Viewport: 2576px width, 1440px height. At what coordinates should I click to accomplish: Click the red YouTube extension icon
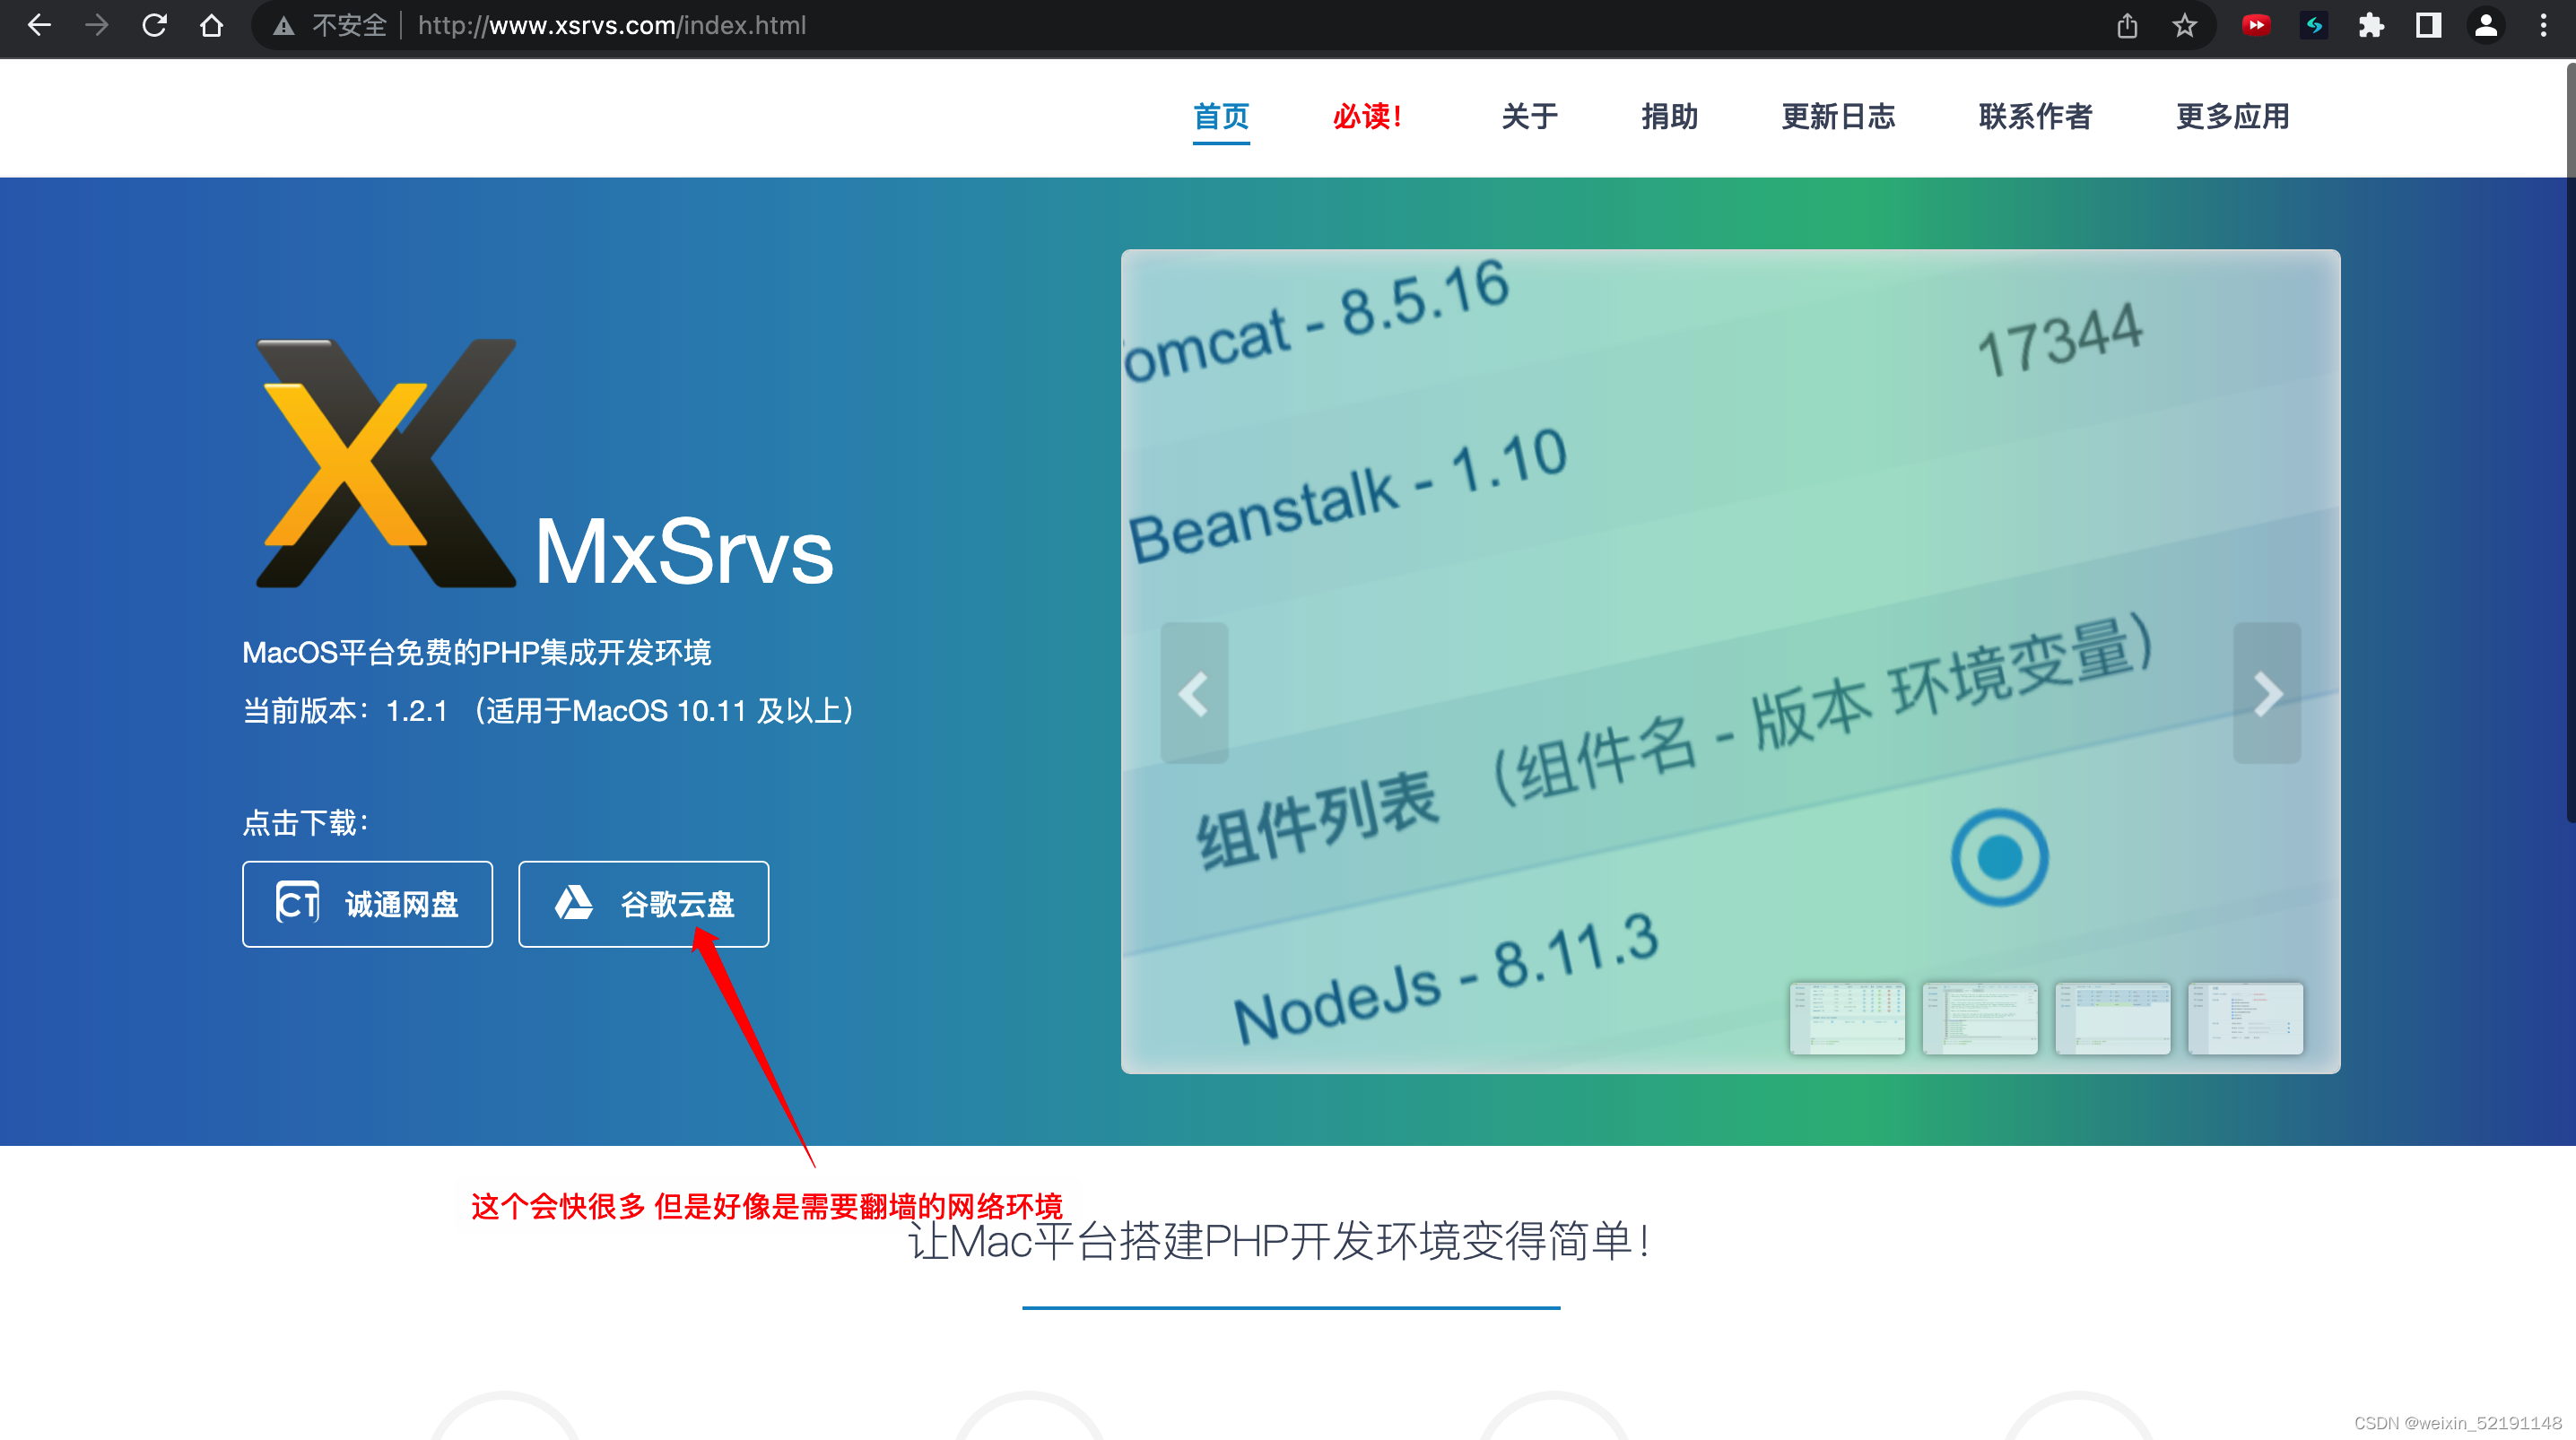[2256, 25]
